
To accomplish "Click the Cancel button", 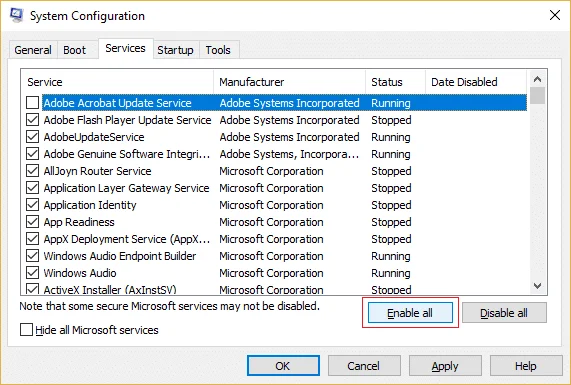I will point(364,366).
